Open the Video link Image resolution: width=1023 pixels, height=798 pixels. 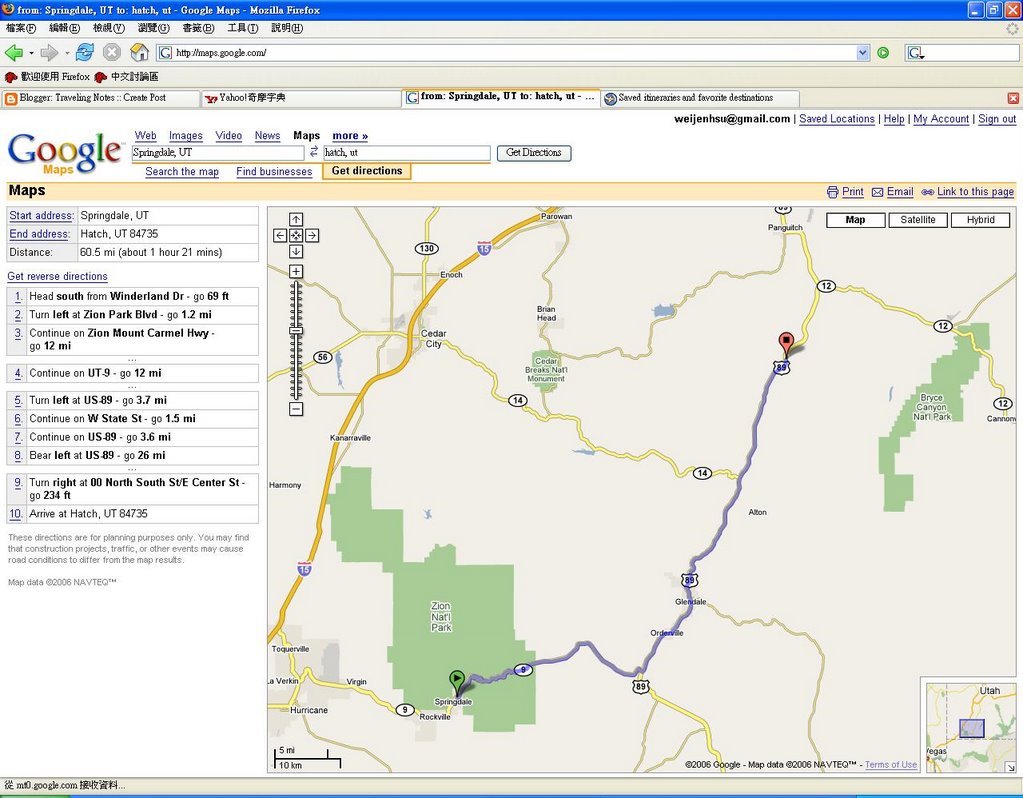[228, 136]
